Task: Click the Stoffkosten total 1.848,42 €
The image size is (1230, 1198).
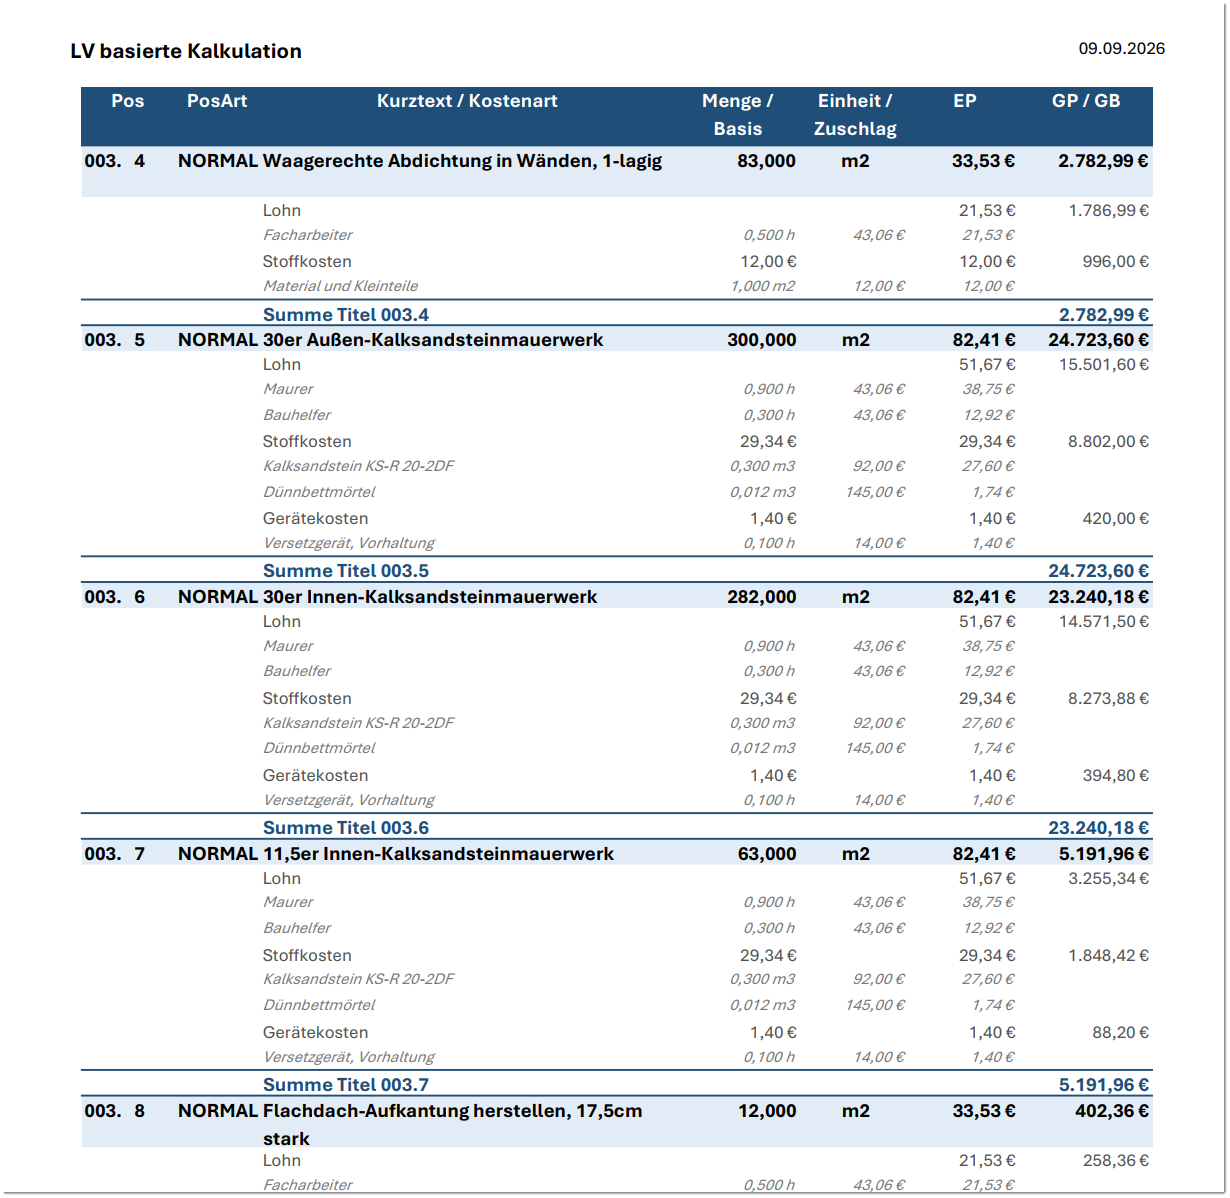Action: click(1109, 956)
